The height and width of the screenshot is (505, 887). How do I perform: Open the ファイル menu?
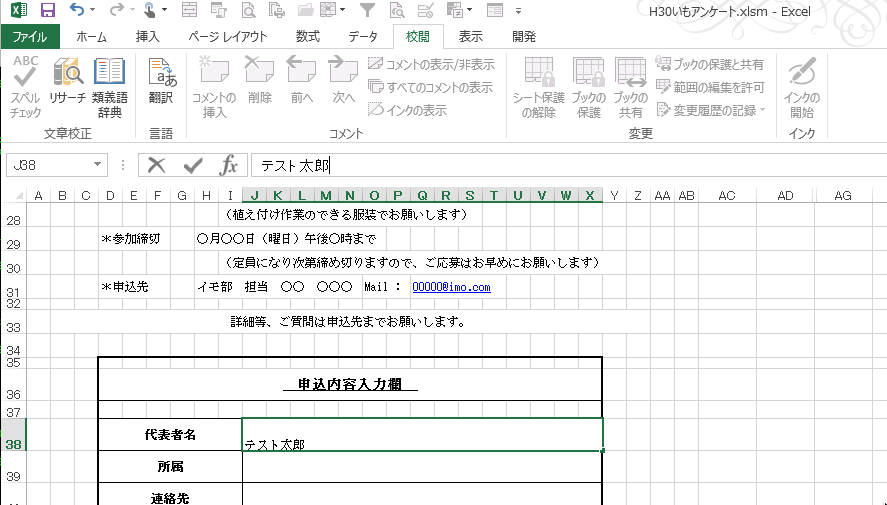pyautogui.click(x=30, y=37)
